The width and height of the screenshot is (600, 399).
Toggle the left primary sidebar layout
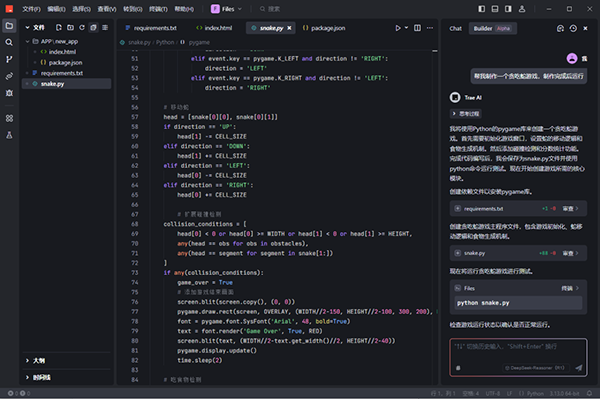[482, 9]
